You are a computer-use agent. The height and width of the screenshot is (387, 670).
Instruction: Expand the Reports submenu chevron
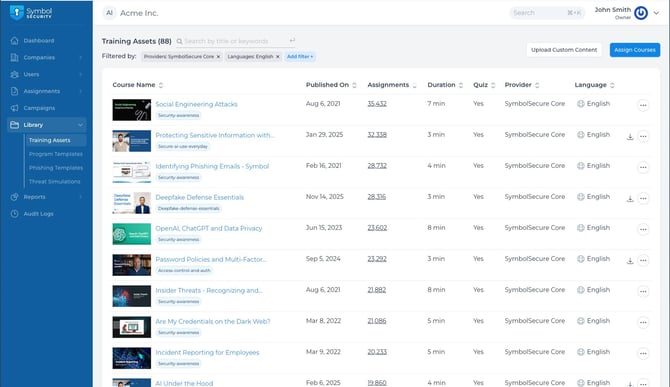[80, 197]
